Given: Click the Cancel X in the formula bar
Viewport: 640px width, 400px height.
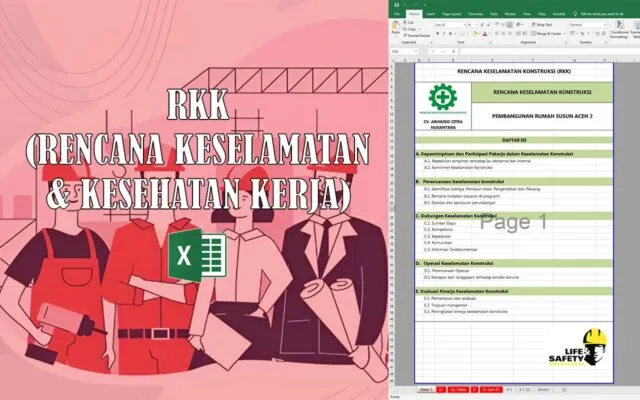Looking at the screenshot, I should (x=433, y=51).
